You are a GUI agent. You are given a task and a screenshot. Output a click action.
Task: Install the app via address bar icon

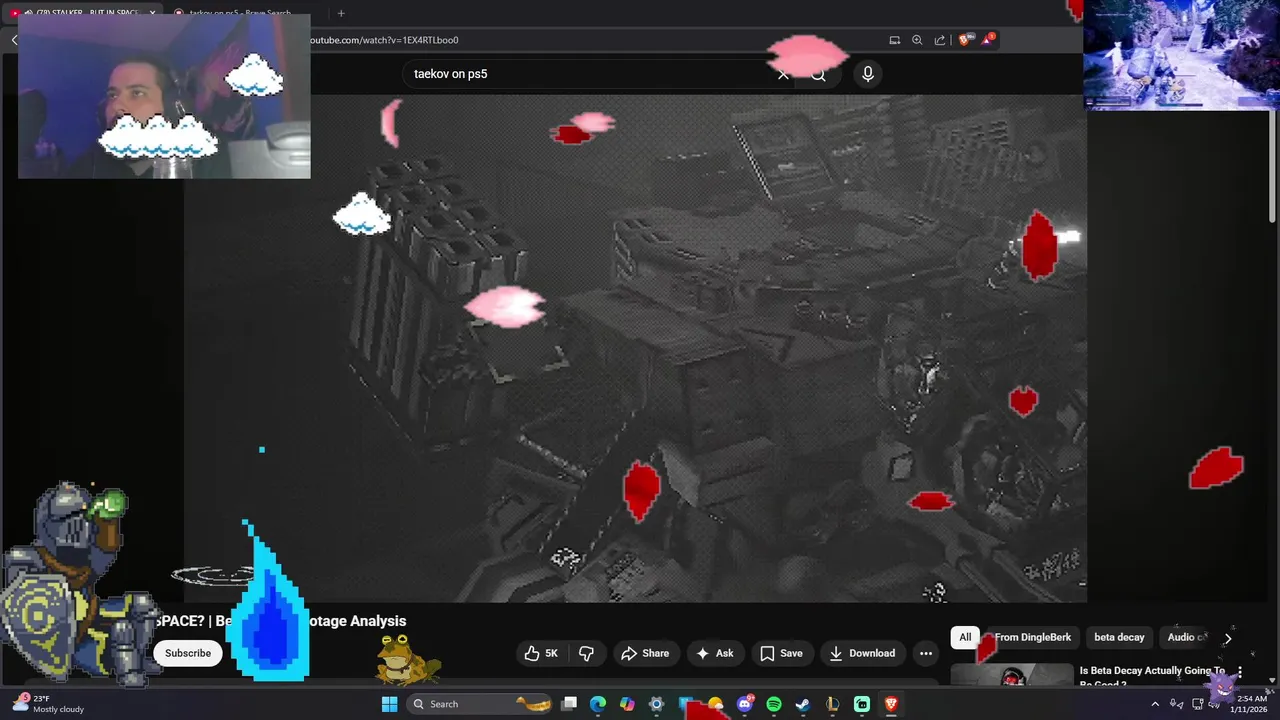tap(895, 40)
